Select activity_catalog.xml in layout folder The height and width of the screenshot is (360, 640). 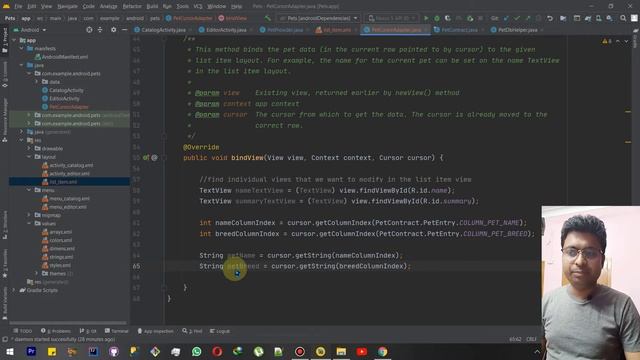click(x=71, y=165)
